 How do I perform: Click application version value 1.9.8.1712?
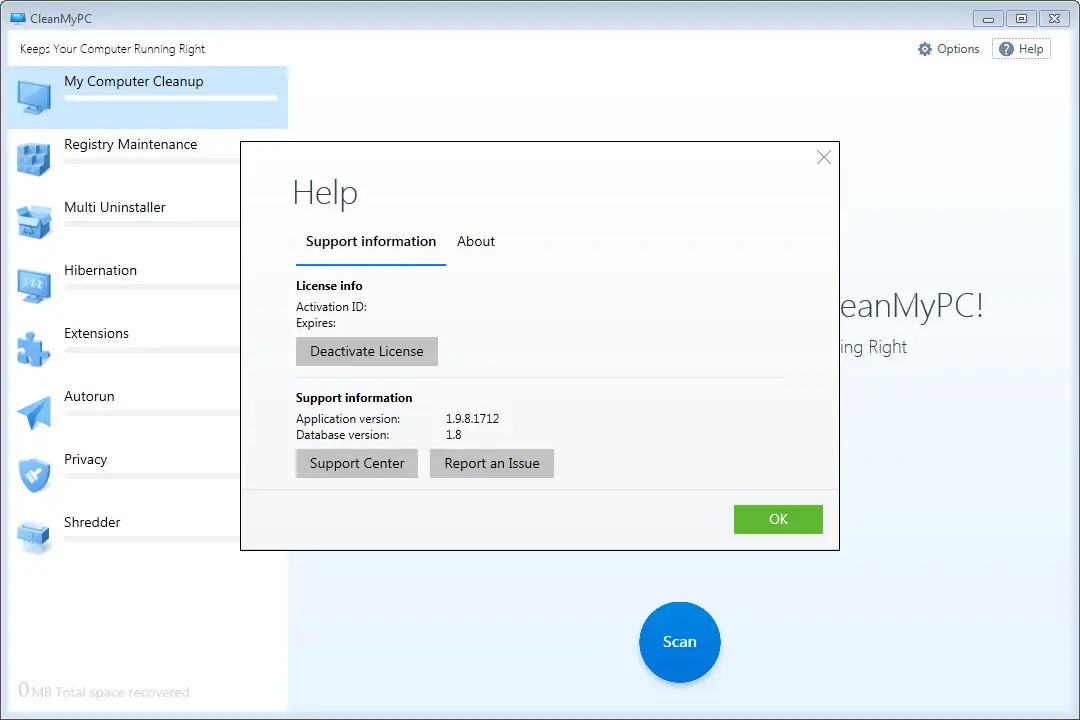472,419
